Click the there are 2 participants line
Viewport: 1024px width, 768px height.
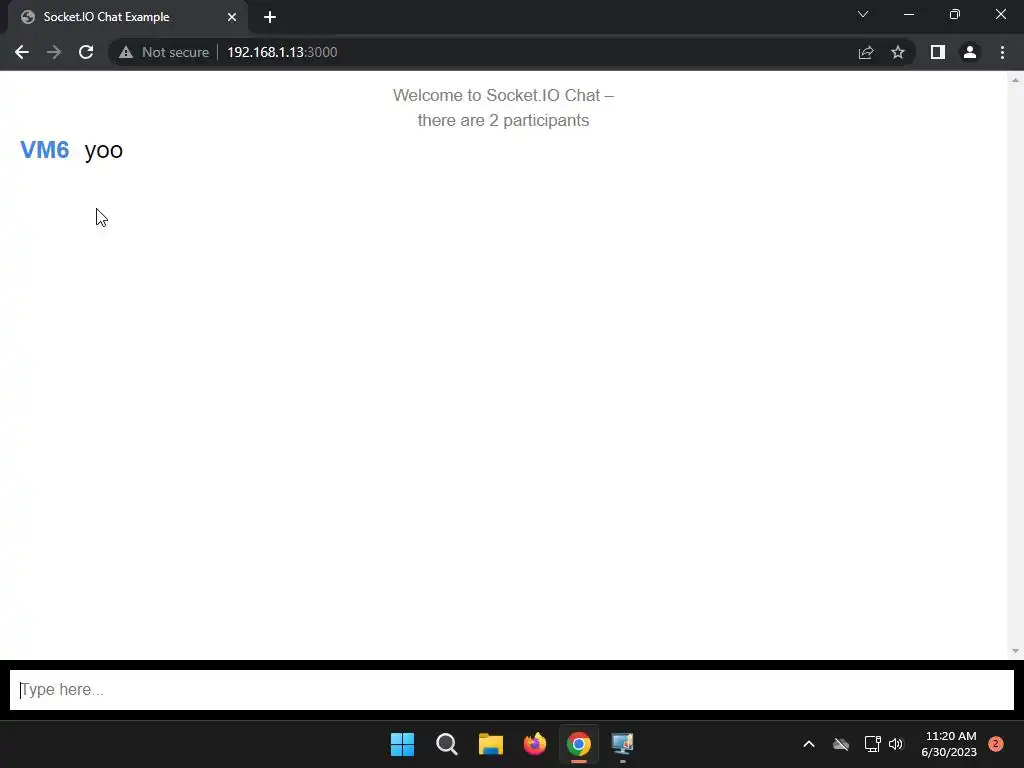pos(504,120)
